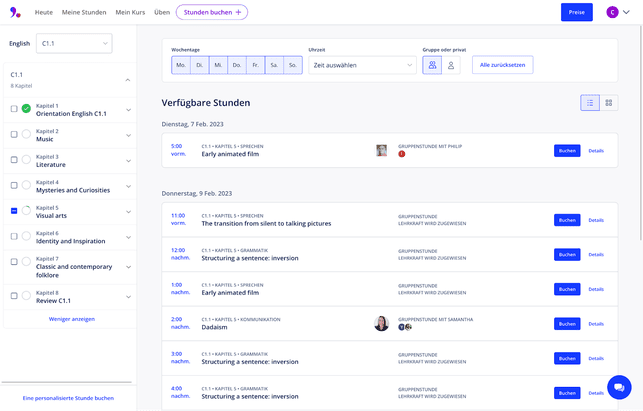The width and height of the screenshot is (643, 411).
Task: Open the C1.1 level dropdown
Action: [x=74, y=44]
